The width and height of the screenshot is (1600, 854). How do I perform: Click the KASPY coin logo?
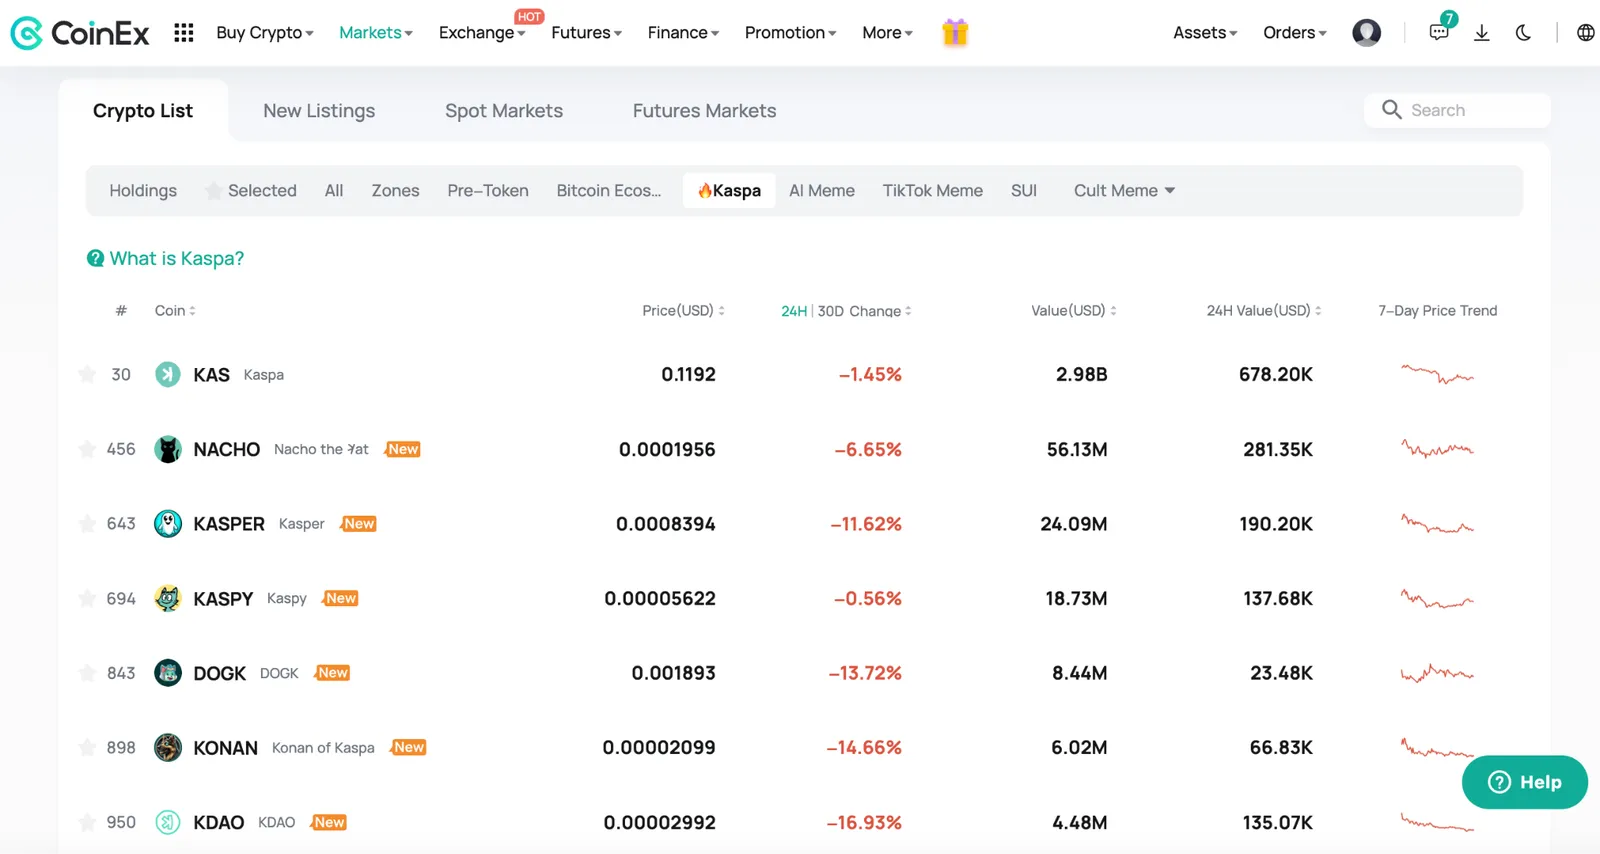point(168,598)
